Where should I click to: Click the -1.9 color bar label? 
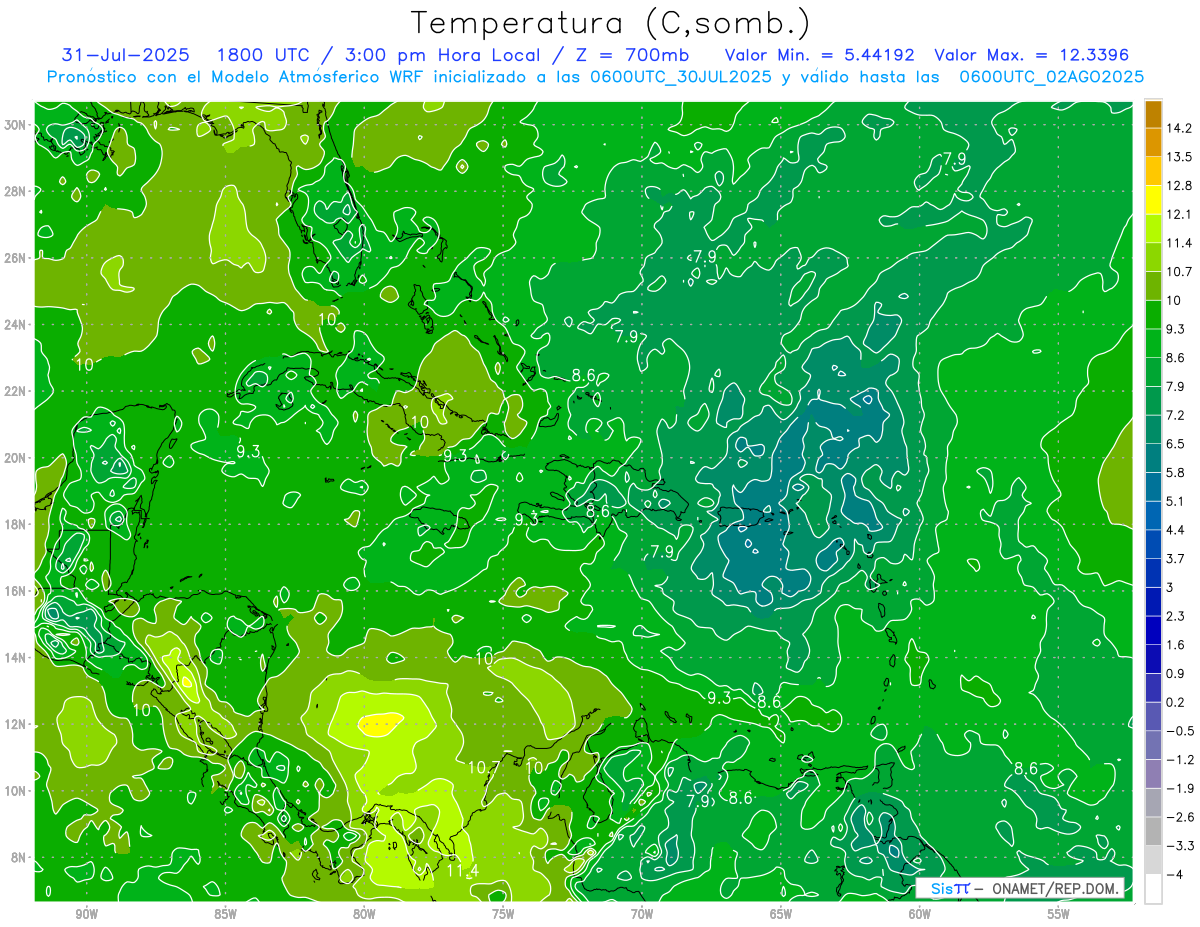(x=1181, y=788)
